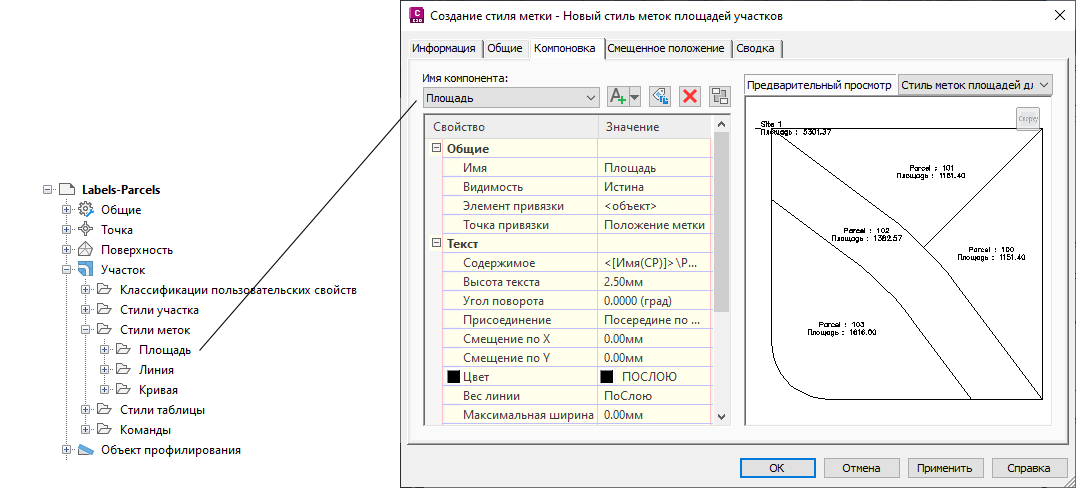The width and height of the screenshot is (1076, 488).
Task: Click the gear icon next to Общие
Action: point(85,209)
